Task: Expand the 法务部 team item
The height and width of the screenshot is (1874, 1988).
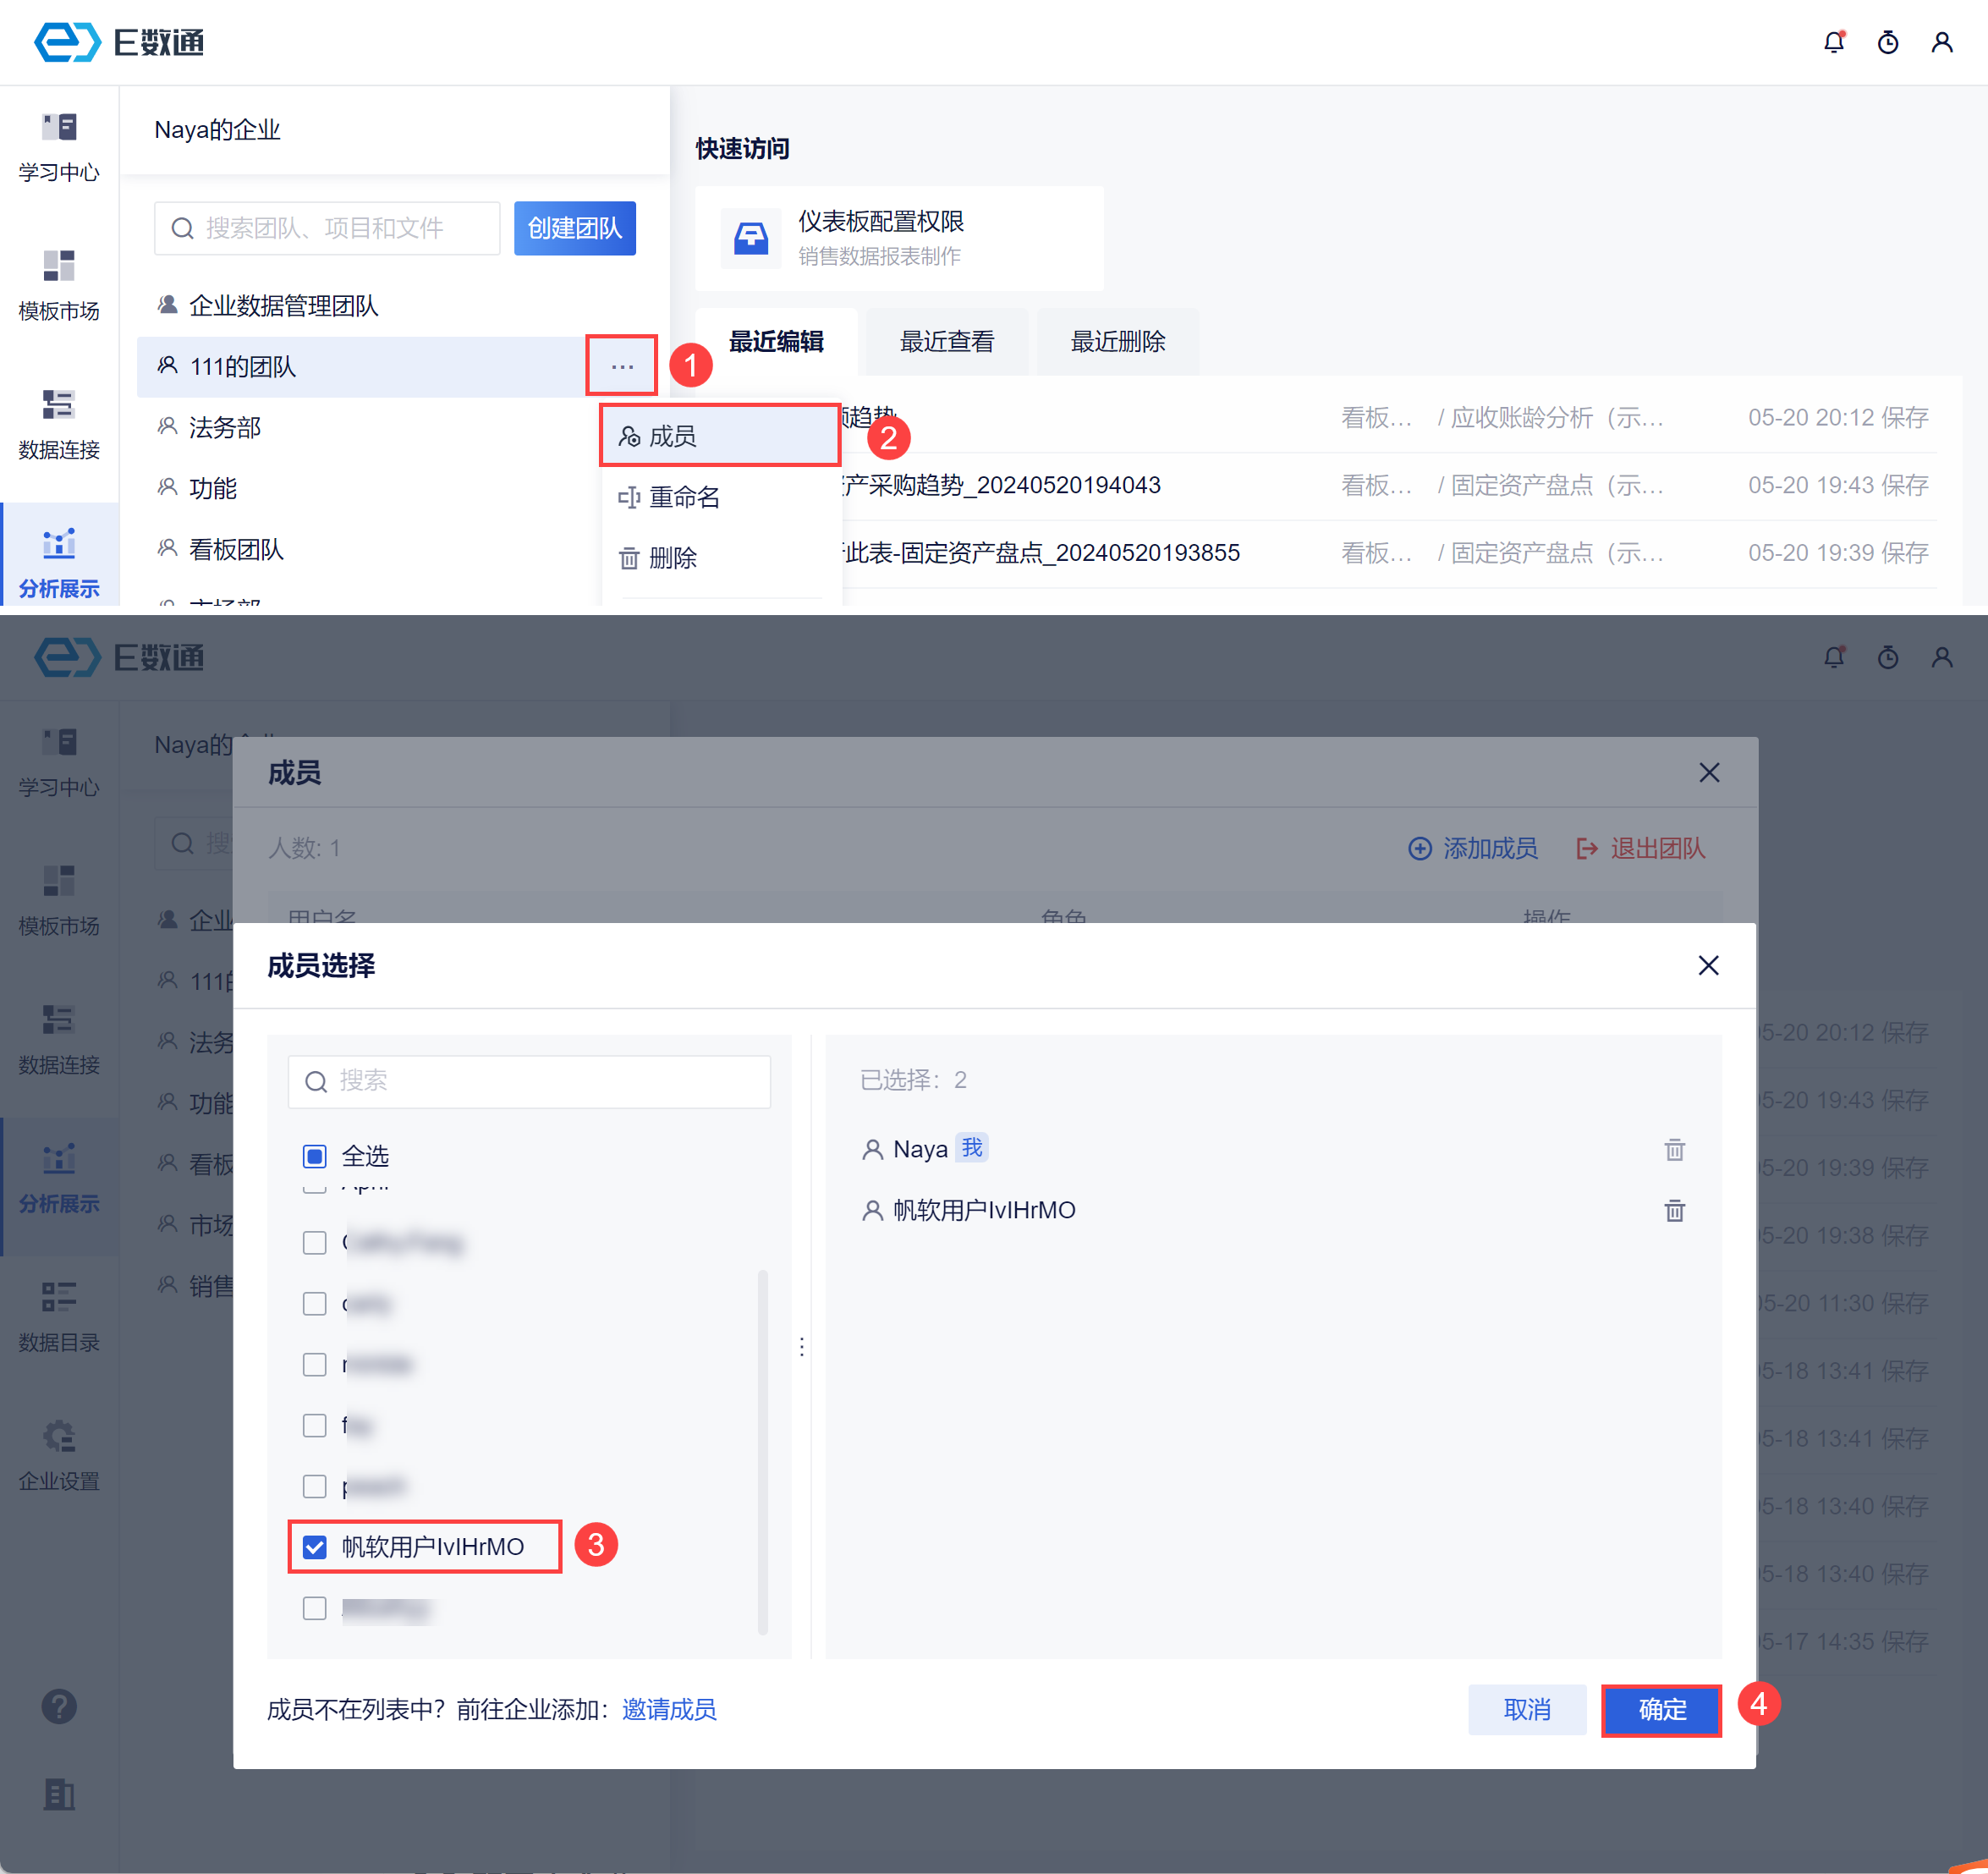Action: tap(225, 428)
